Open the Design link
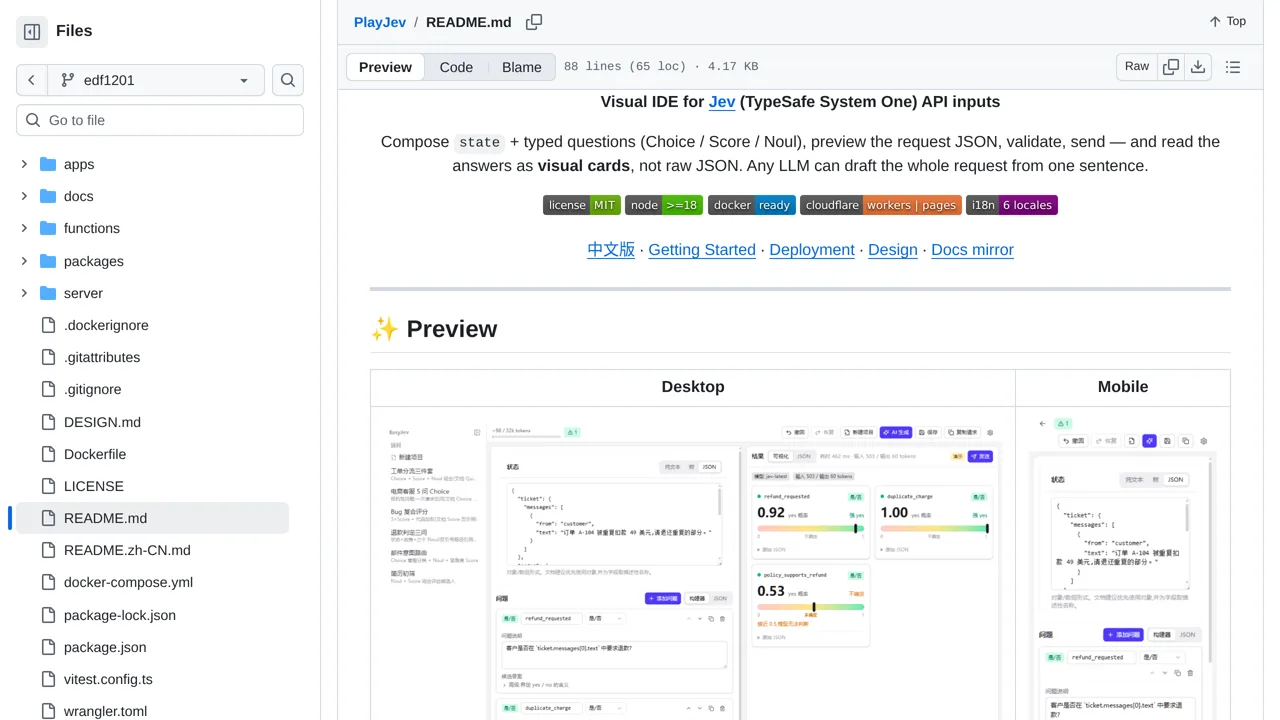Screen dimensions: 1280x720 [x=893, y=250]
